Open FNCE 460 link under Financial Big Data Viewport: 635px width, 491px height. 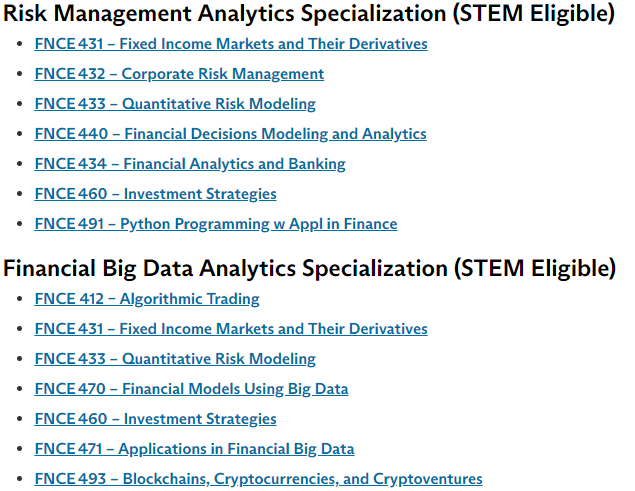click(x=156, y=418)
